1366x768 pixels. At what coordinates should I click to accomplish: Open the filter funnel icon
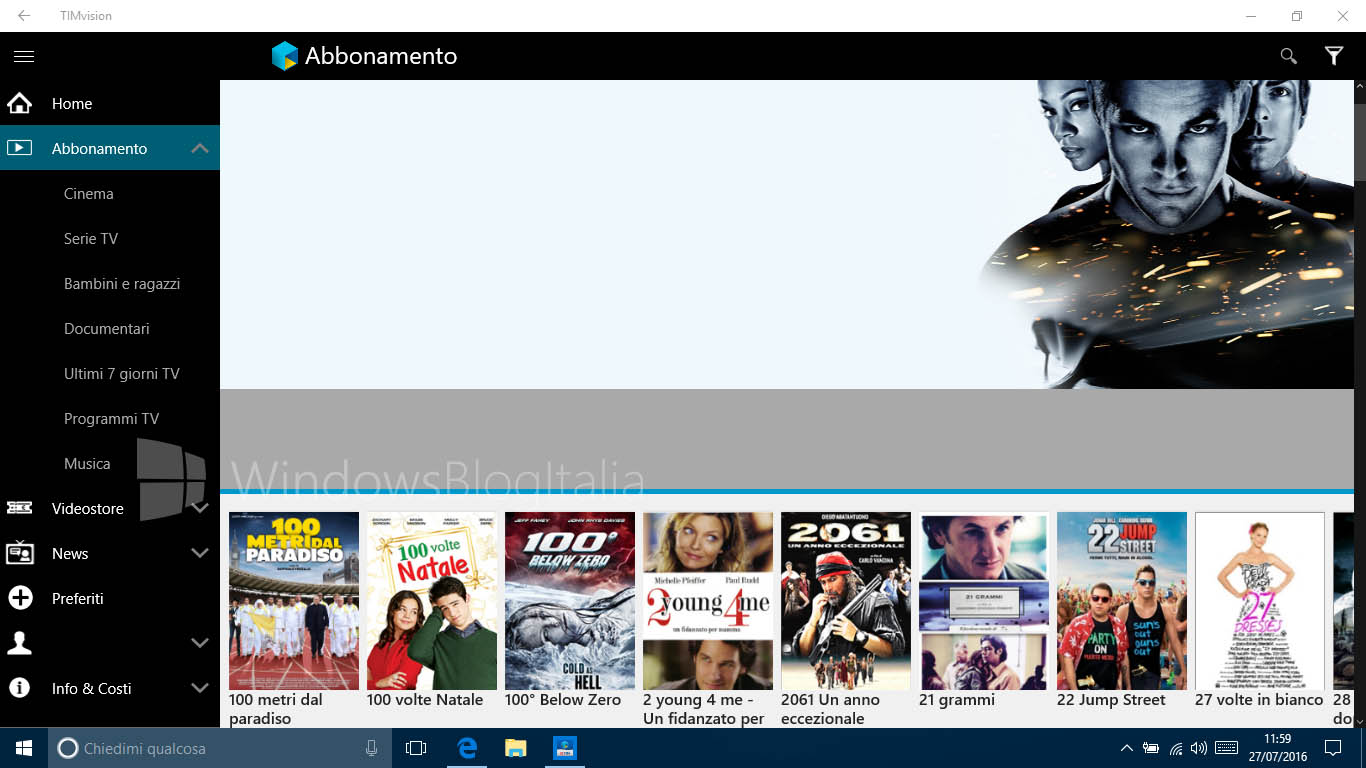point(1334,56)
